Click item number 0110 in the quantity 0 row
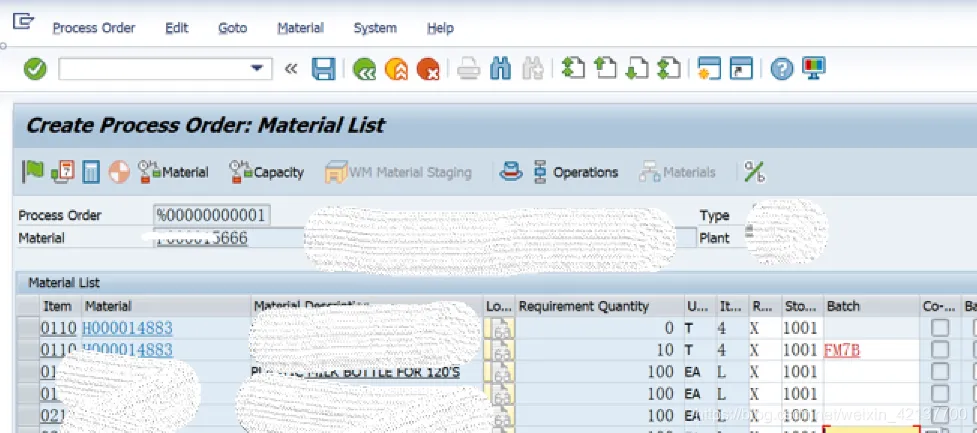 59,328
